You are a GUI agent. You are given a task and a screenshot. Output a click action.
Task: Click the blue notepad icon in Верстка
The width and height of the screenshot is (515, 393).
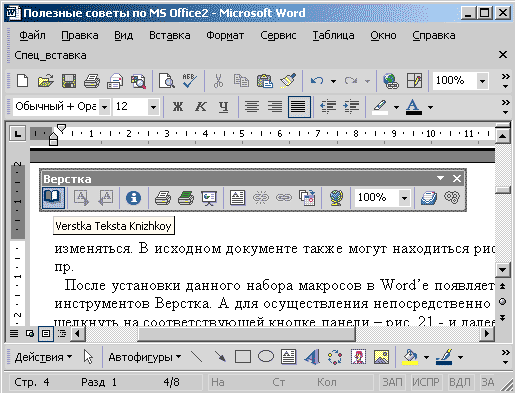(x=429, y=198)
